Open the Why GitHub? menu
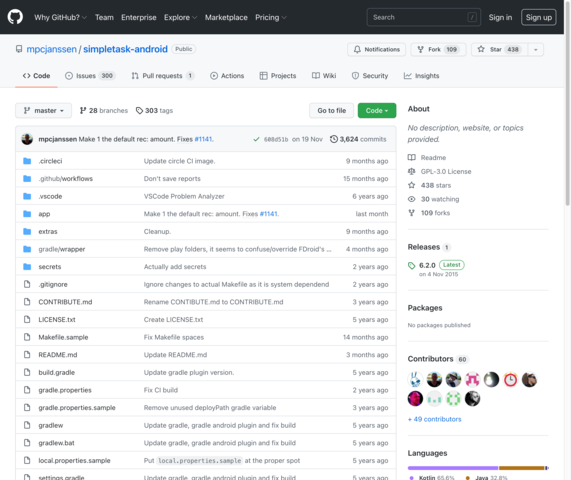The image size is (571, 480). [60, 17]
